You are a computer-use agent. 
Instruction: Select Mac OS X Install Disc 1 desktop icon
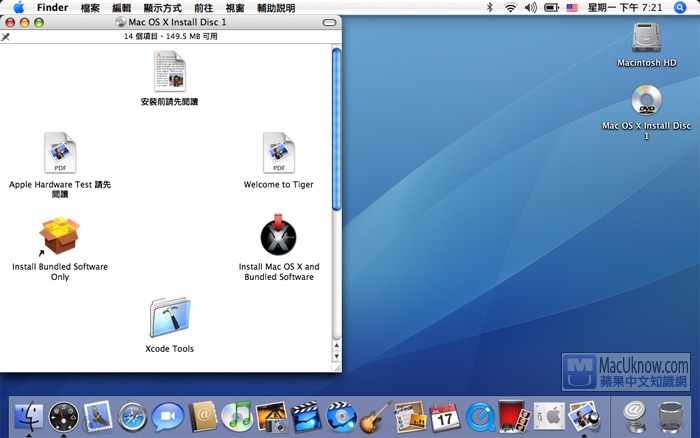pos(646,100)
